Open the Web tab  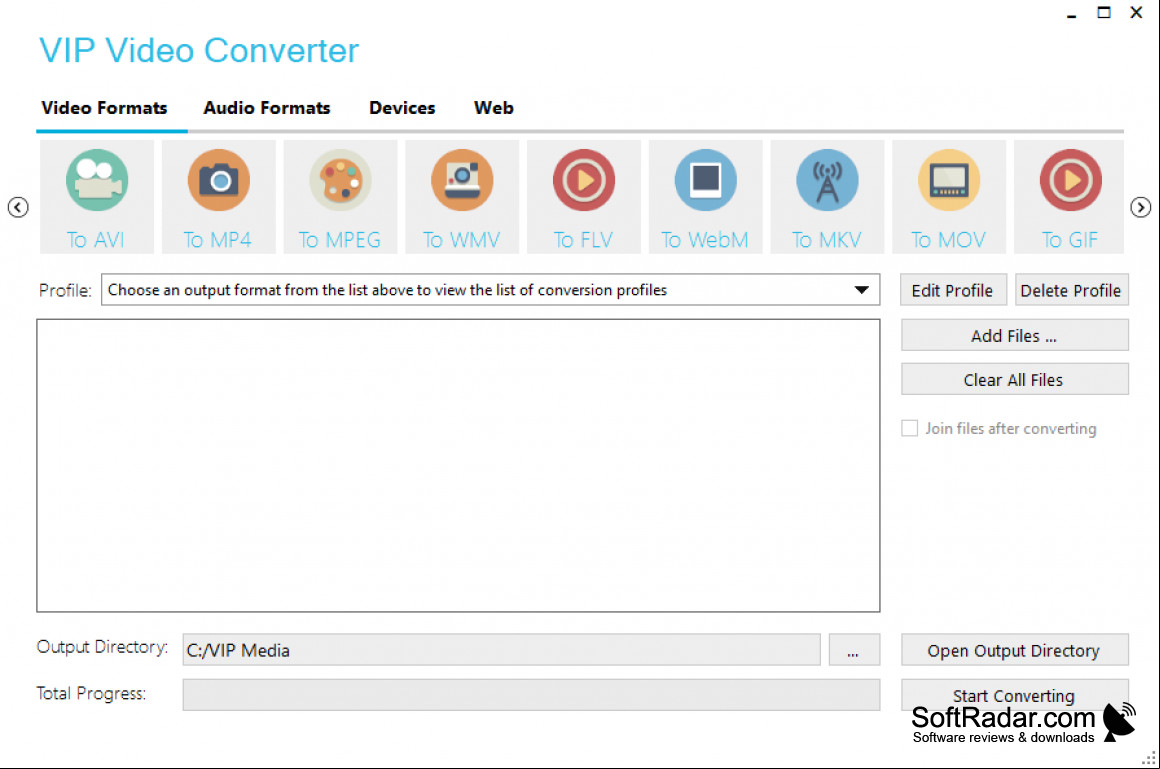493,108
